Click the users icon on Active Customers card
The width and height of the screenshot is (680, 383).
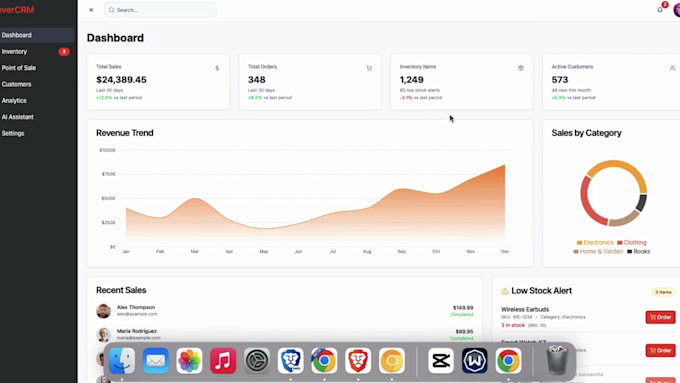[672, 68]
